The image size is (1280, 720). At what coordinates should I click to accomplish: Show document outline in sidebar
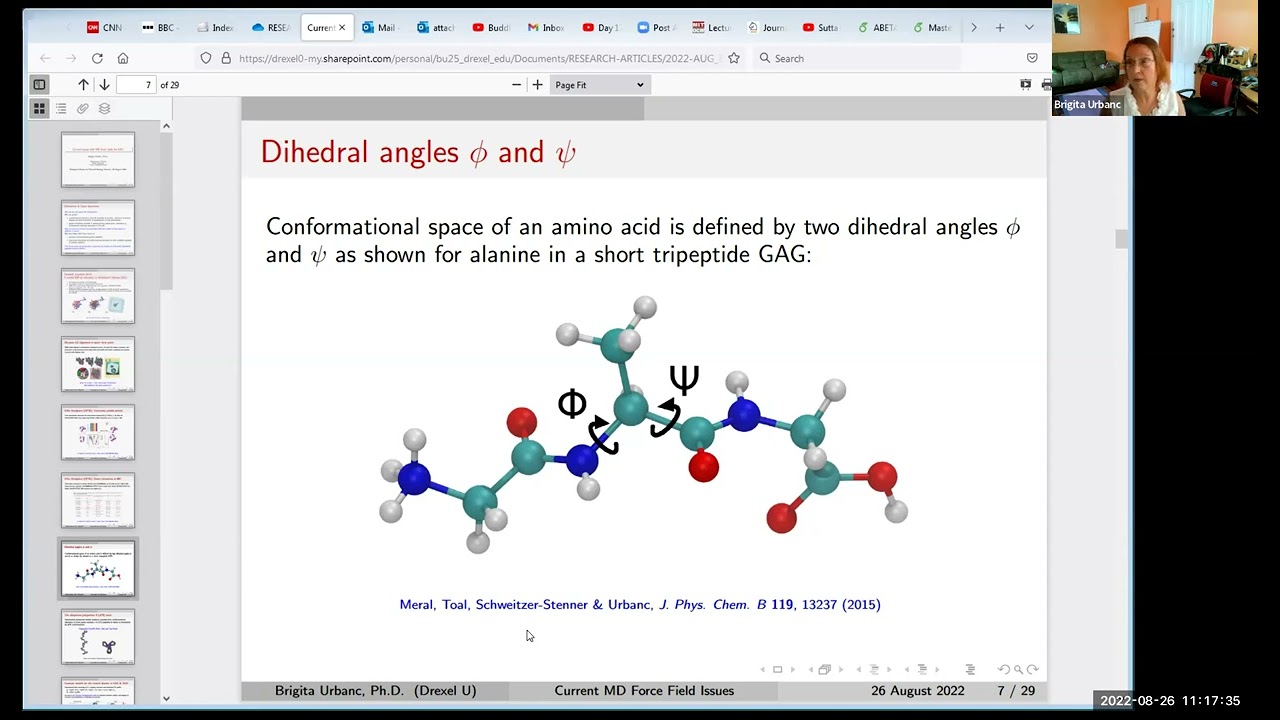click(x=61, y=108)
